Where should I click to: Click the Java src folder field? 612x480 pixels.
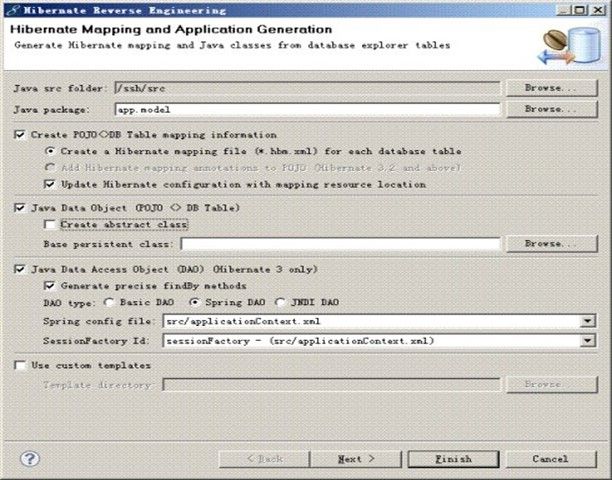(x=307, y=88)
